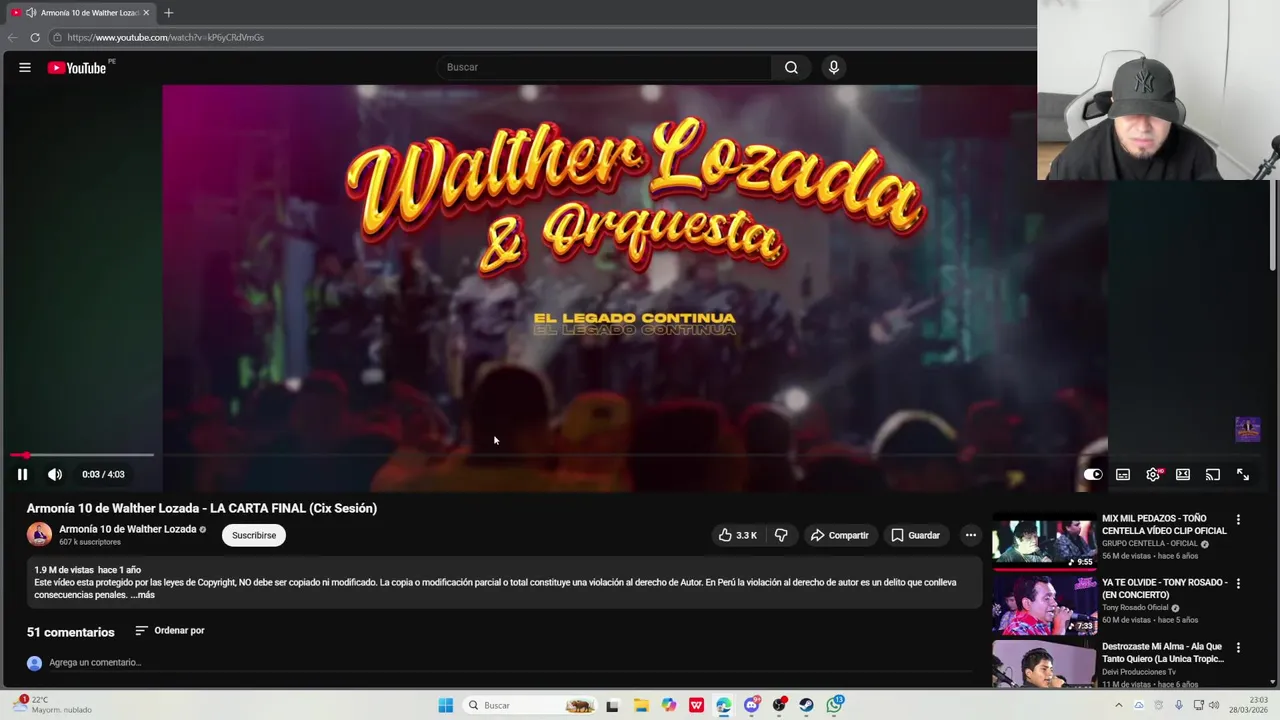Open Destrozaste Mi Alma video title
The height and width of the screenshot is (720, 1280).
point(1162,653)
